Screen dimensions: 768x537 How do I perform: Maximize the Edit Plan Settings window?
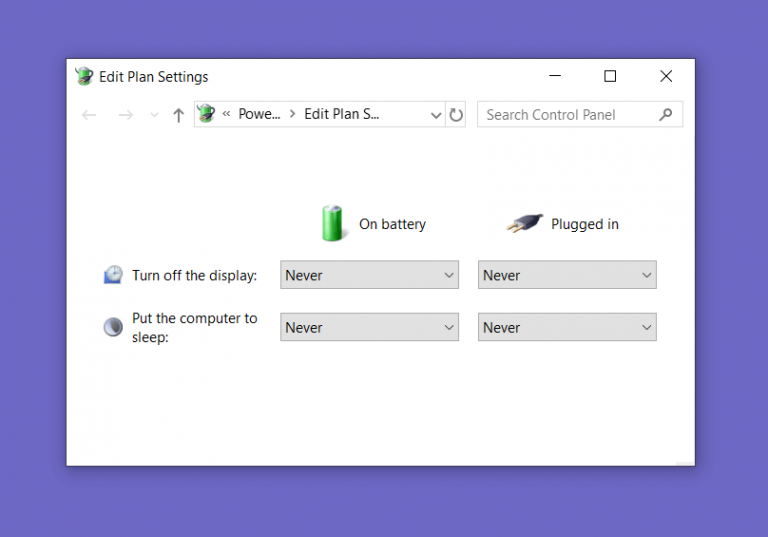pyautogui.click(x=610, y=76)
